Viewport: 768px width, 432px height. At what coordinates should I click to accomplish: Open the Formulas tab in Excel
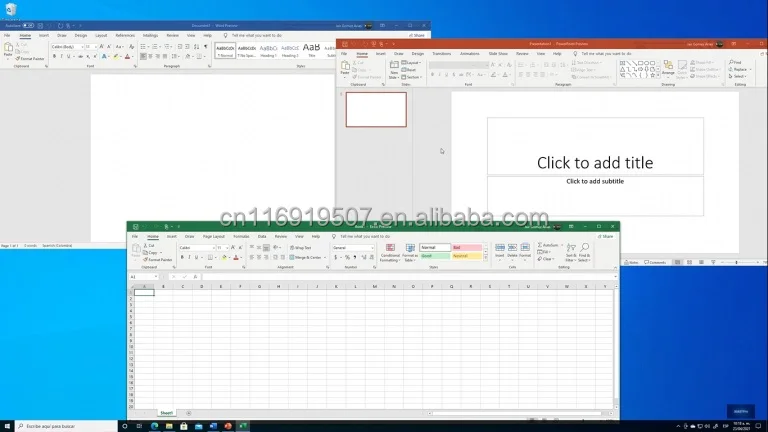pos(241,236)
